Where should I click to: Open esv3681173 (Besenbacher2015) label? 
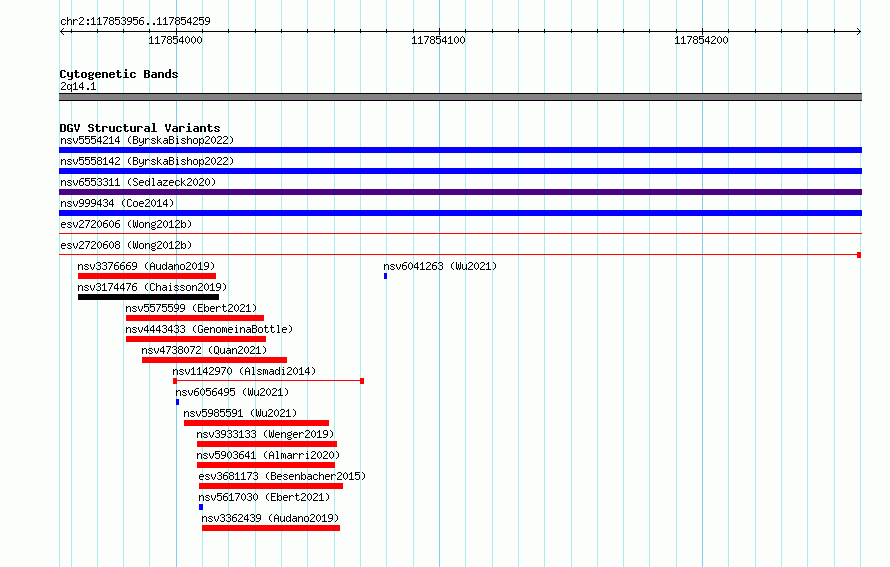282,476
